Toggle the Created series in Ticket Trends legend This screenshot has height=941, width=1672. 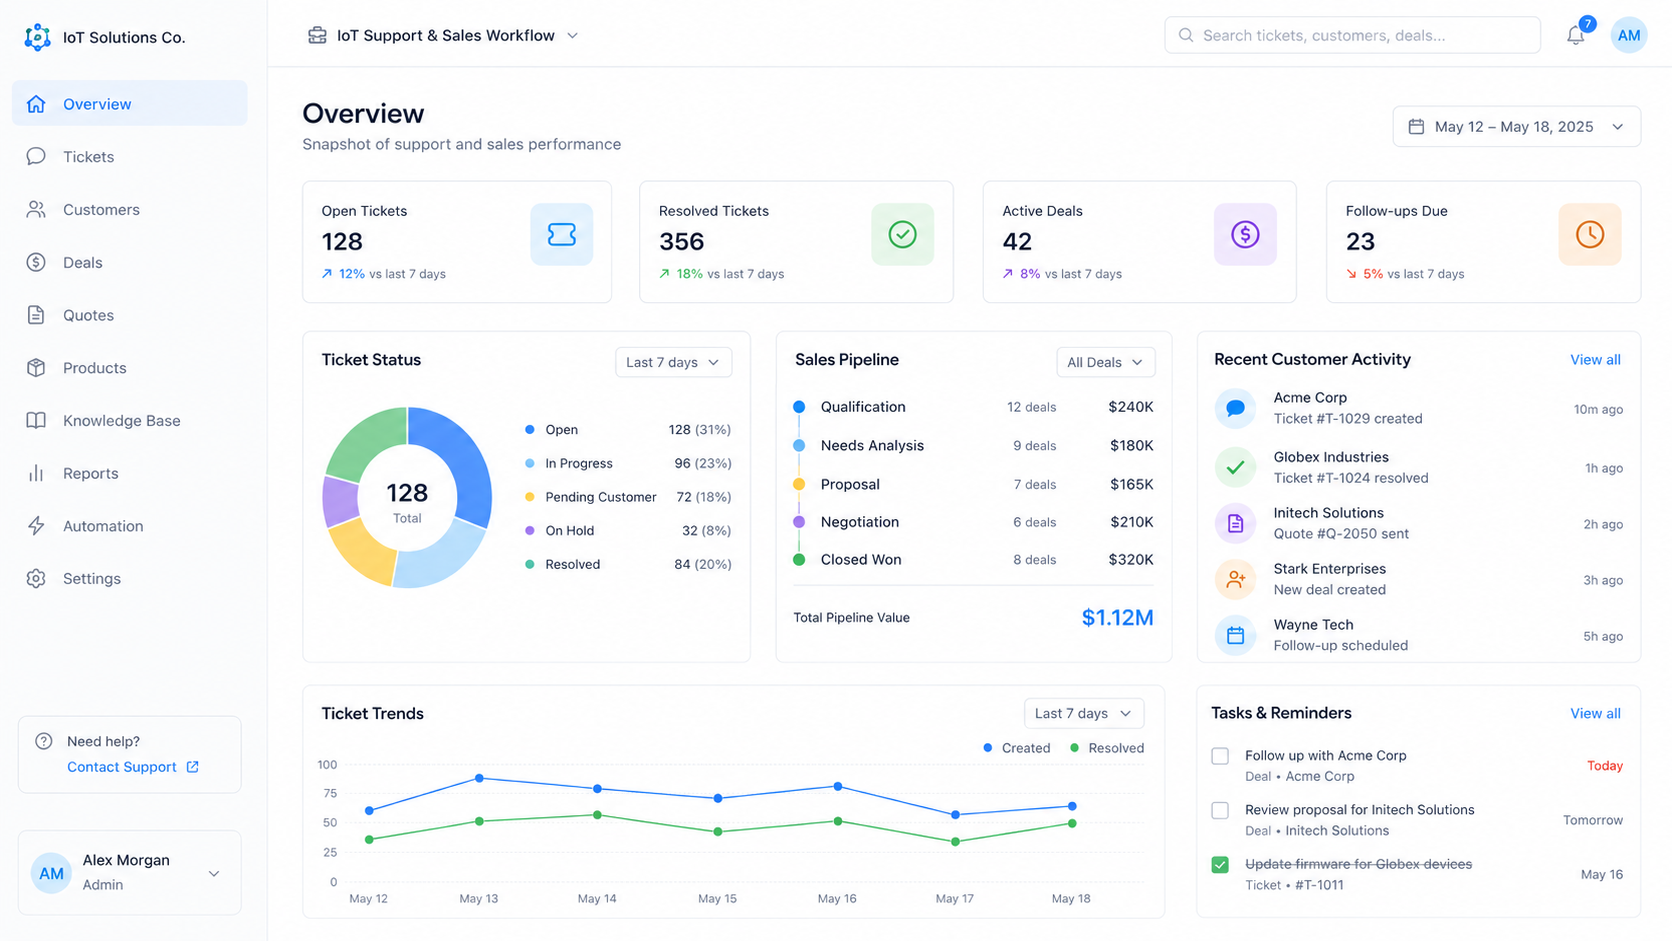1016,748
